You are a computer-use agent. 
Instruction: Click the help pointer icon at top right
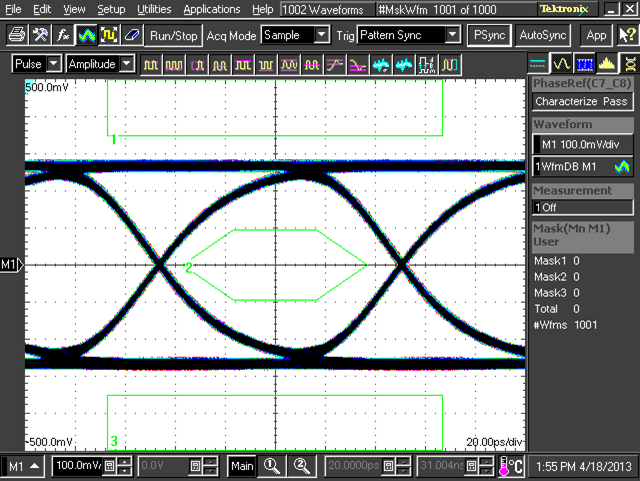click(x=629, y=34)
